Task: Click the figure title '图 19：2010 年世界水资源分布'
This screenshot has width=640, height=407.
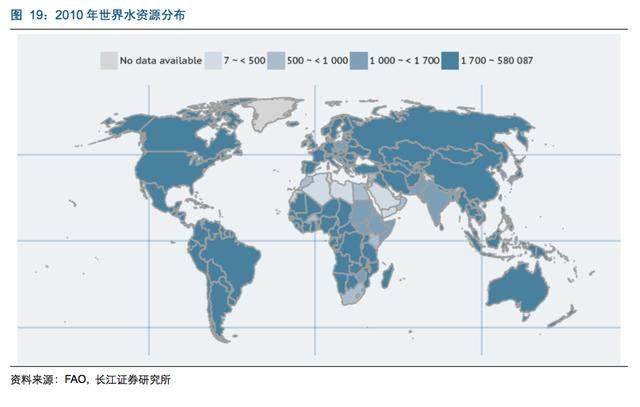Action: (98, 15)
